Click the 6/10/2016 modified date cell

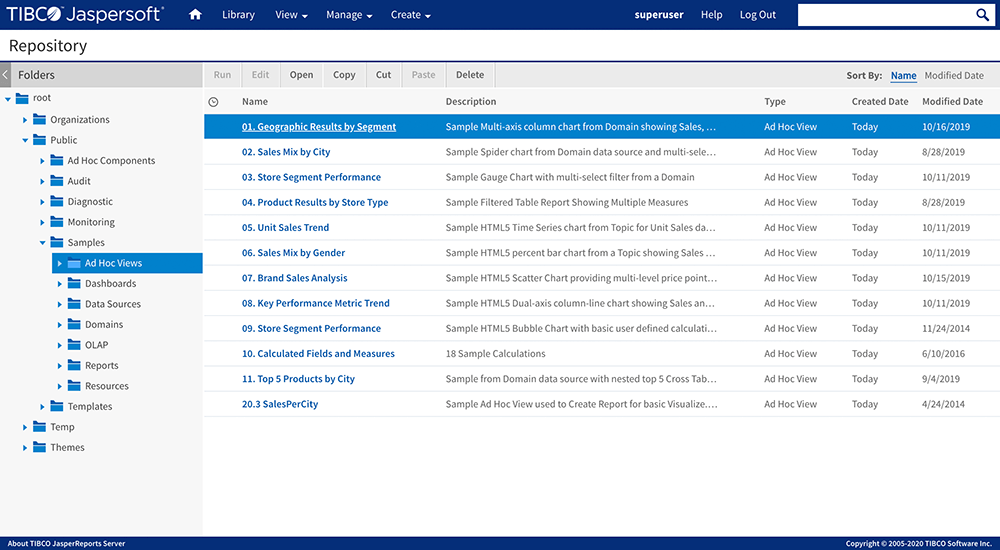coord(943,353)
